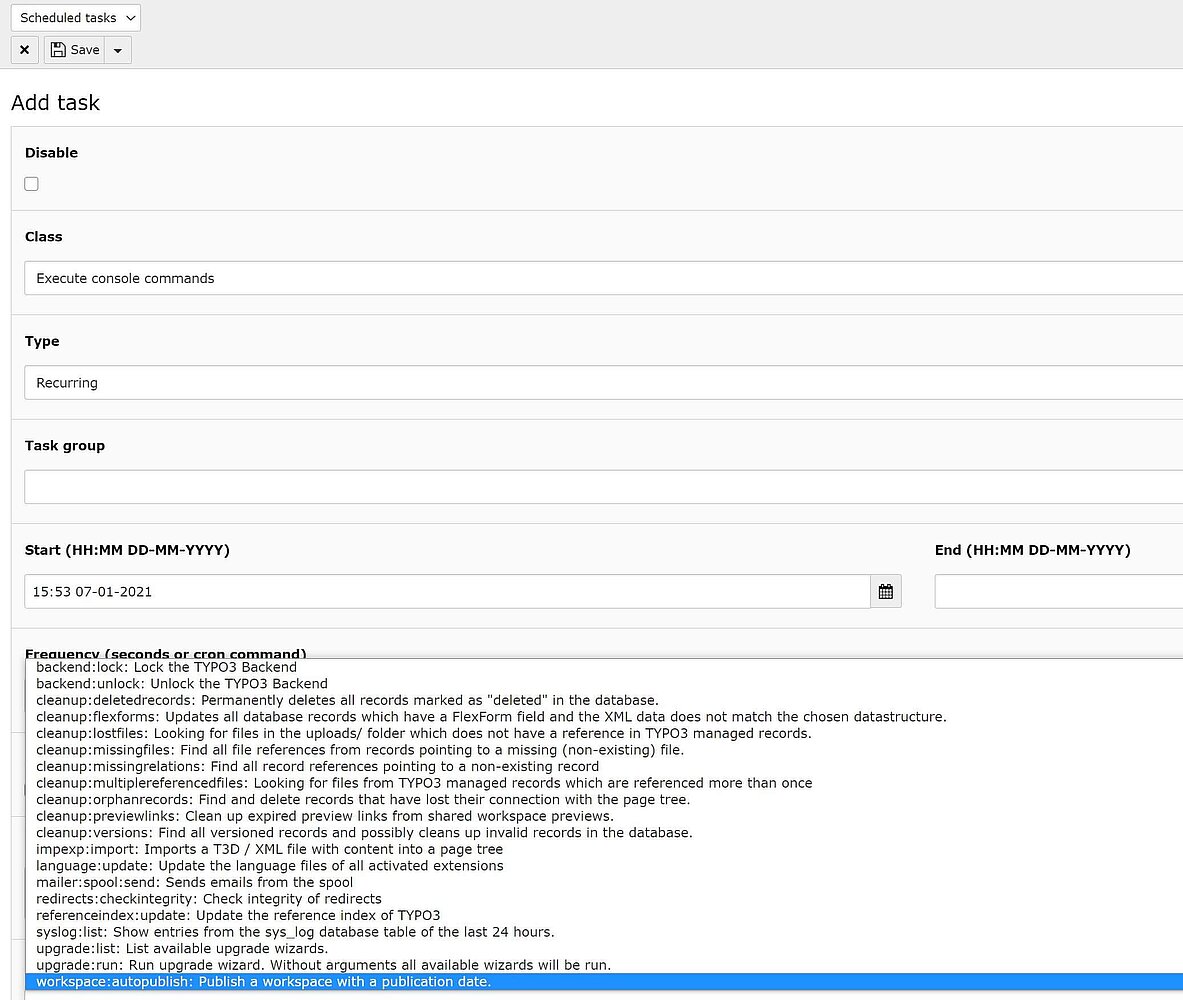Viewport: 1183px width, 1000px height.
Task: Expand the Type dropdown set to Recurring
Action: [x=600, y=383]
